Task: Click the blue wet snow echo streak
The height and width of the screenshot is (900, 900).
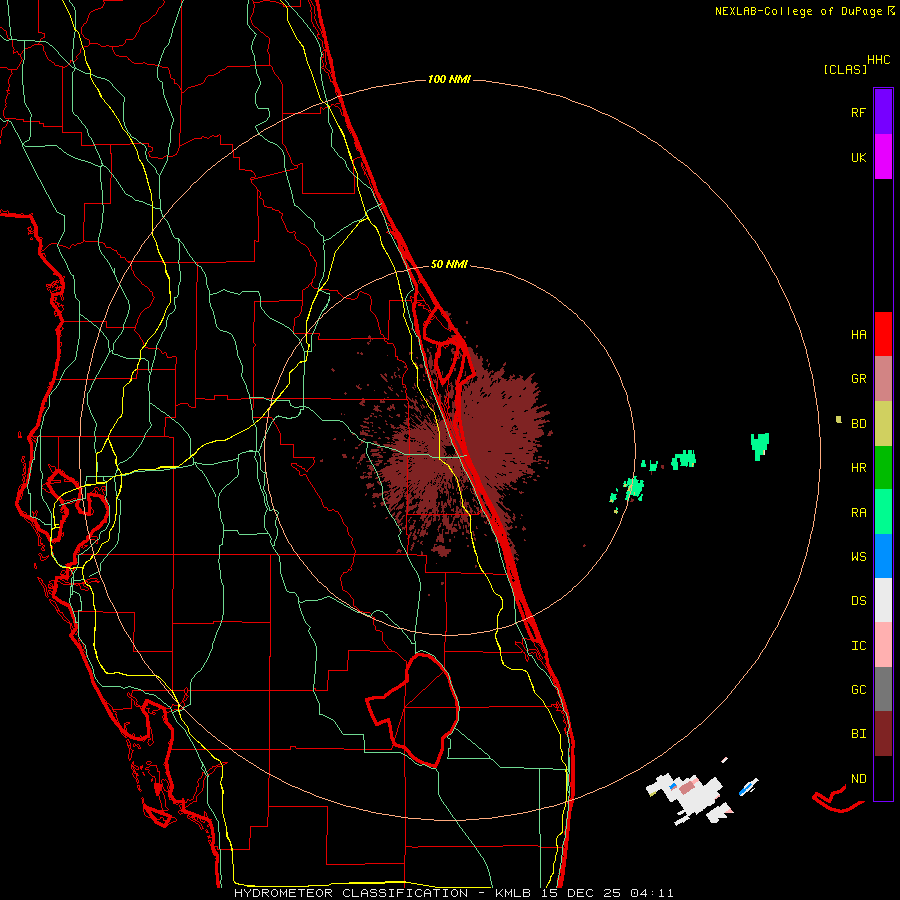Action: (x=748, y=787)
